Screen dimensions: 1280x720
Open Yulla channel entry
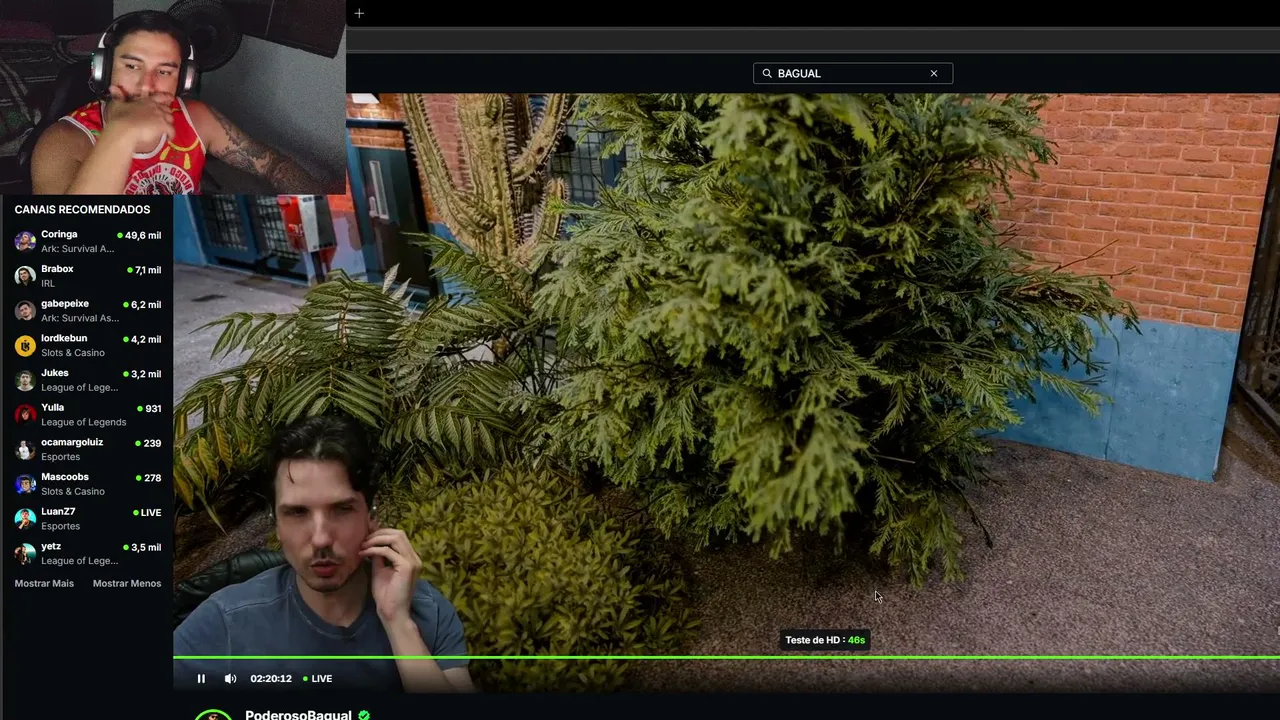87,414
